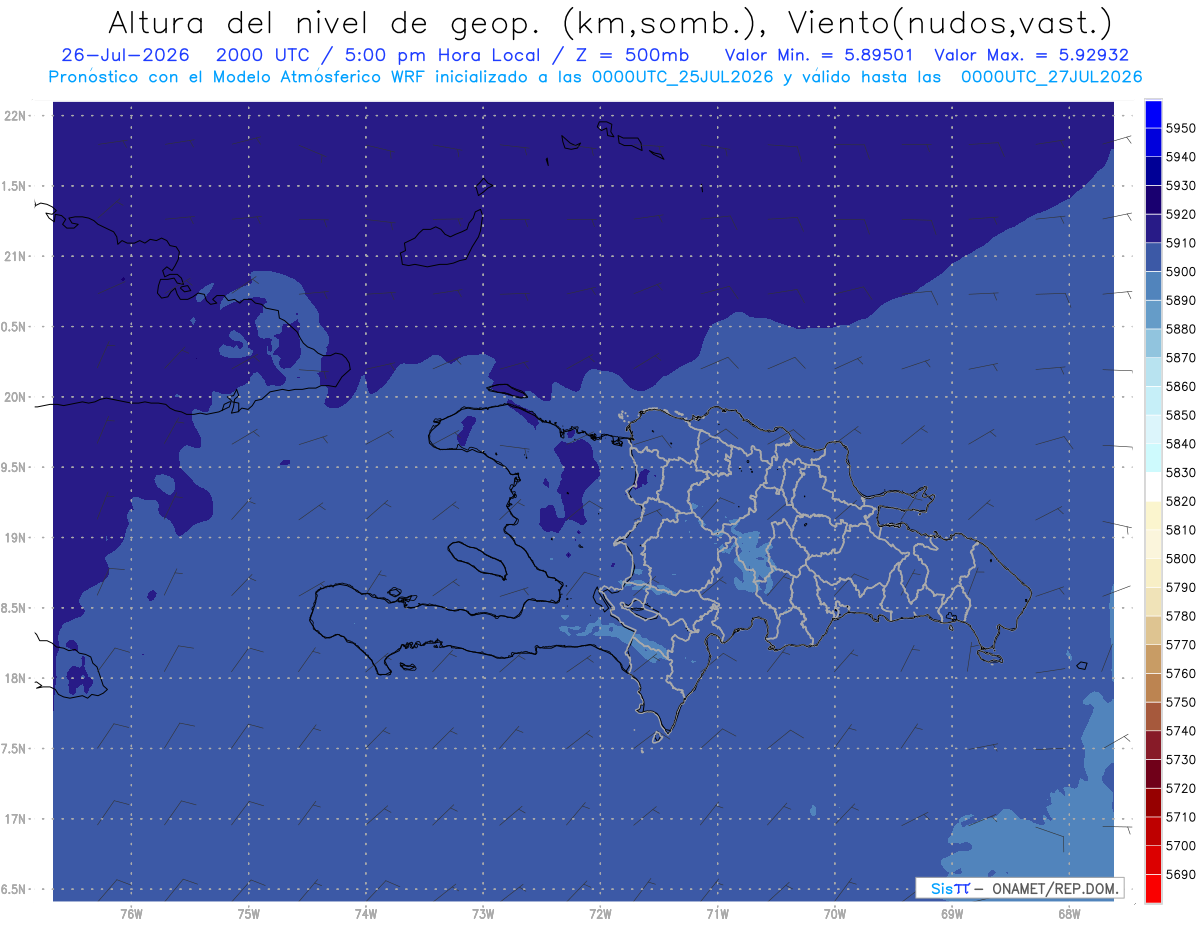Click the '5740' color bar label
Image resolution: width=1200 pixels, height=927 pixels.
(x=1180, y=731)
